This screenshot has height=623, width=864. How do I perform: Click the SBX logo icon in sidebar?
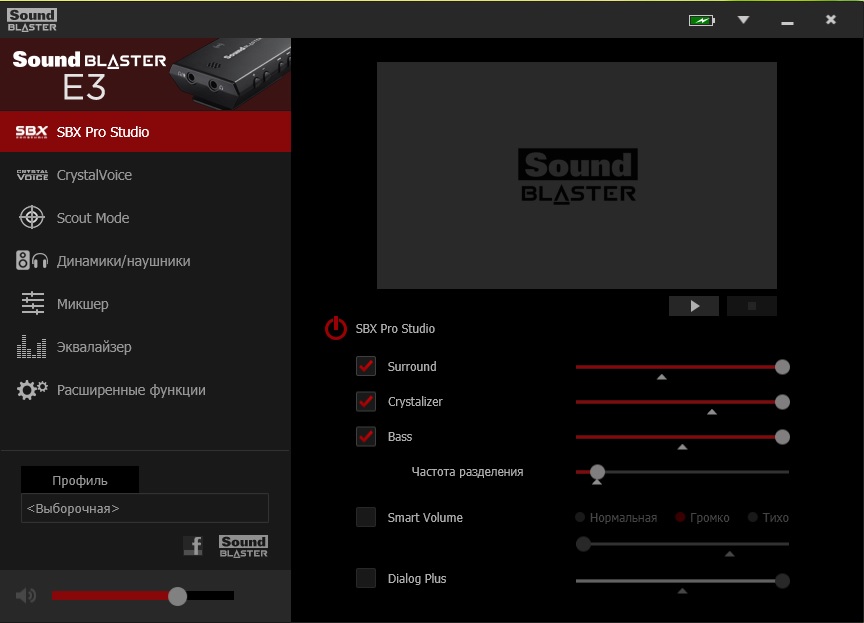click(x=31, y=132)
